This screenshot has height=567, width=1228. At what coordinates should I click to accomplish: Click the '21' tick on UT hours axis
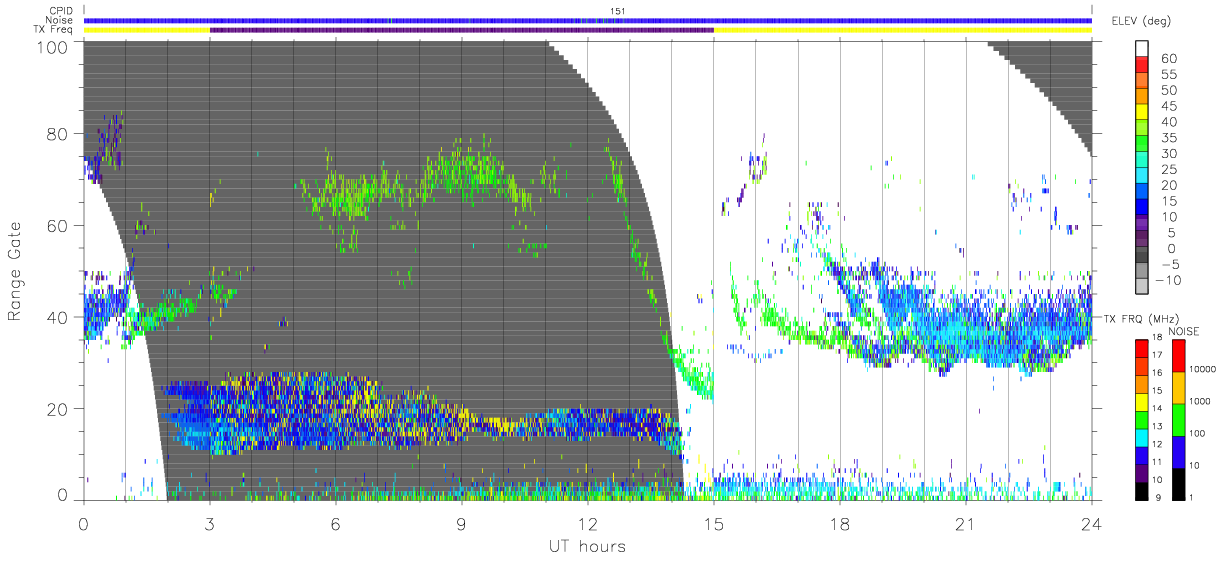(x=966, y=523)
